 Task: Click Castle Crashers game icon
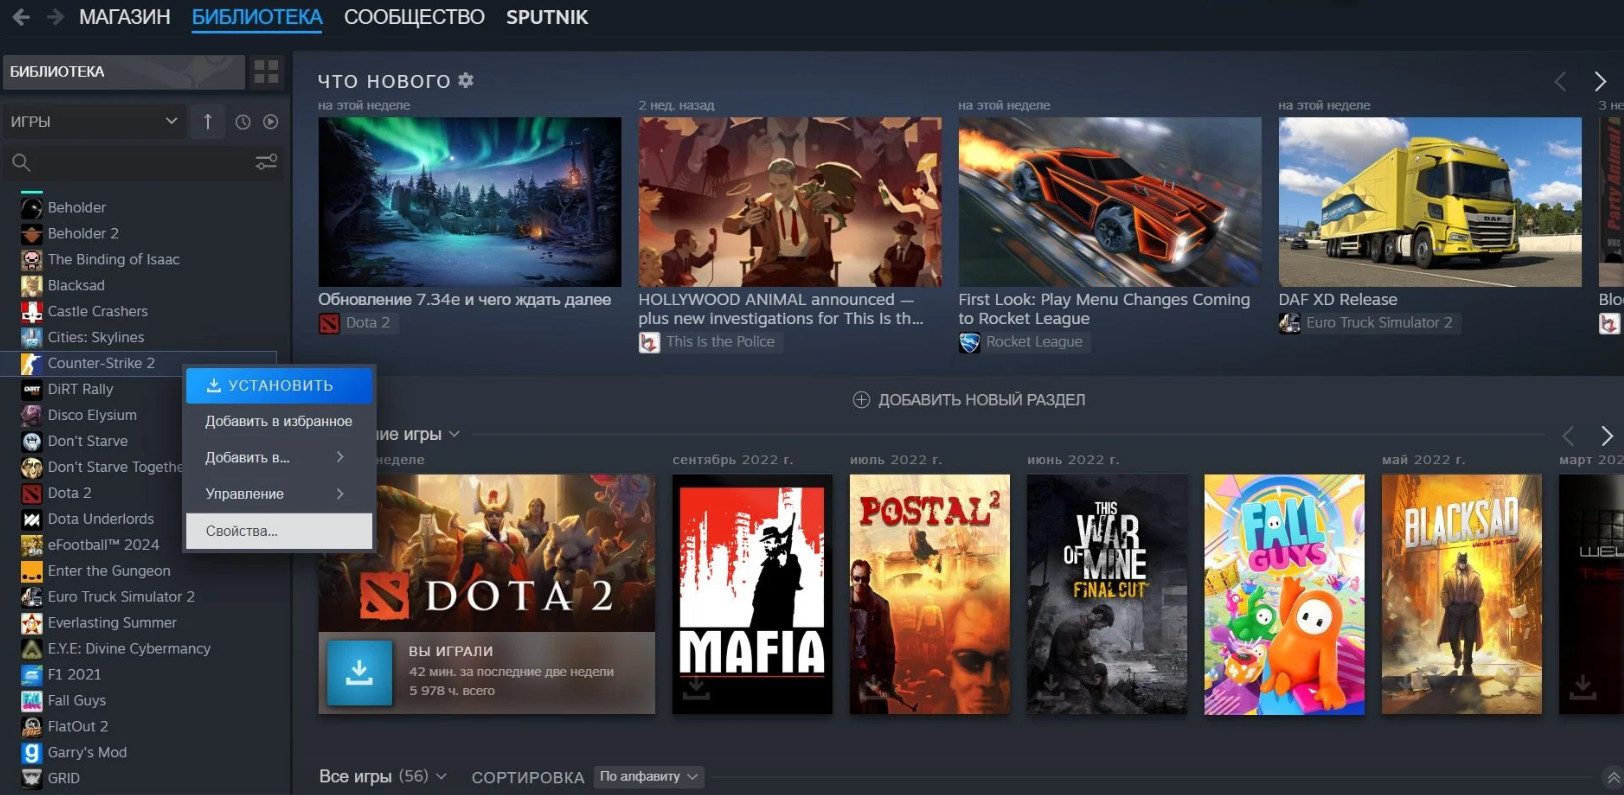(32, 311)
